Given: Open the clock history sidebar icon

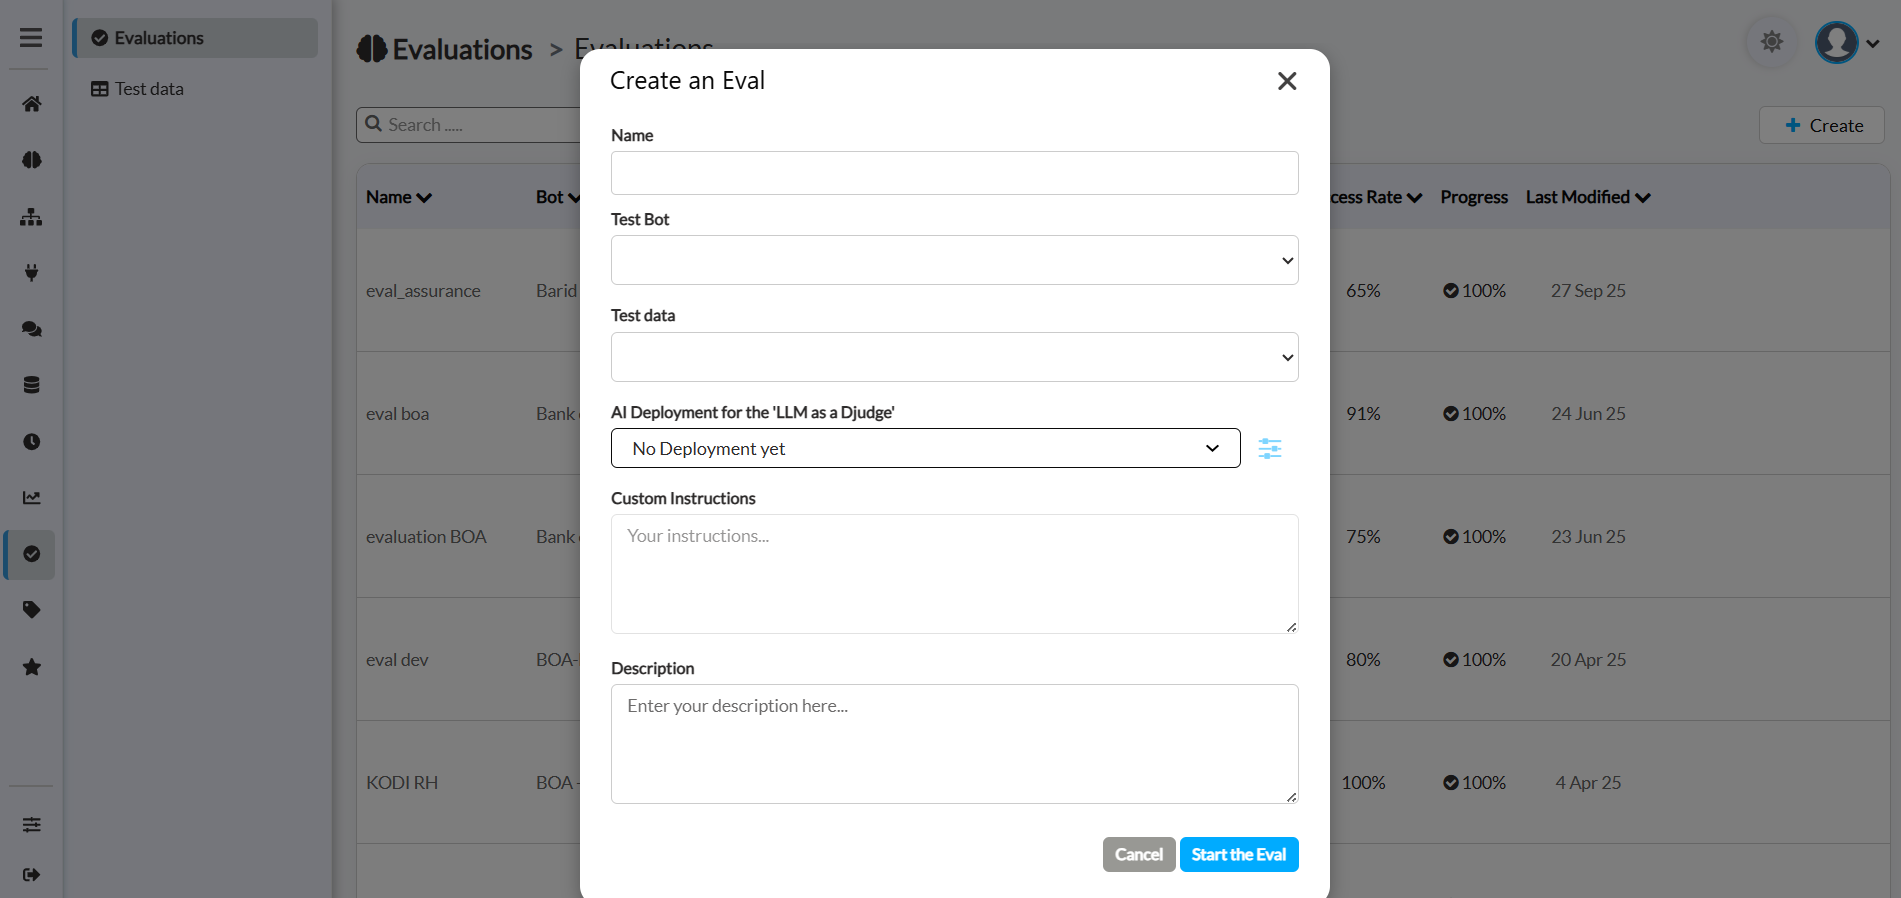Looking at the screenshot, I should coord(32,442).
